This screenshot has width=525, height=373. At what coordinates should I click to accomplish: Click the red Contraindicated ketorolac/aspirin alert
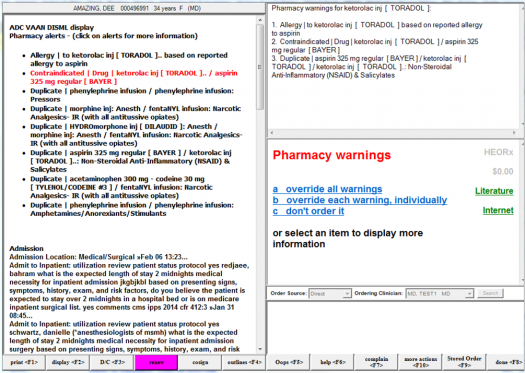tap(134, 77)
